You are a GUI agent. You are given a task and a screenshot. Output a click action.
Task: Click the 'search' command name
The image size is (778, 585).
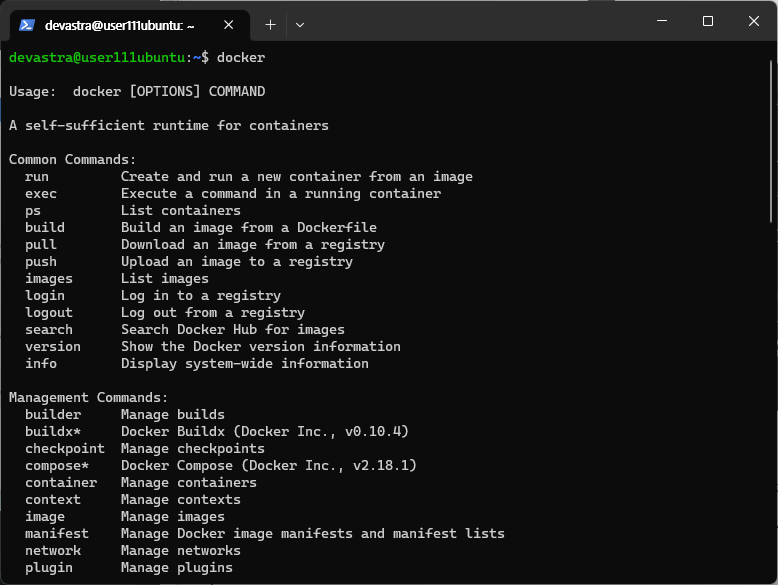tap(49, 329)
